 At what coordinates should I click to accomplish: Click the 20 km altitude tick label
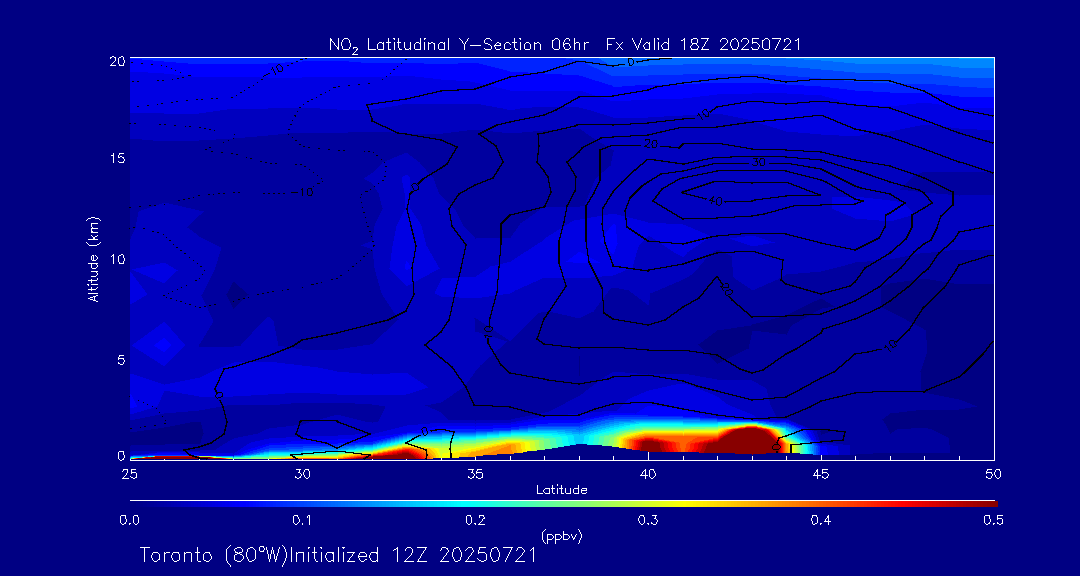(116, 60)
